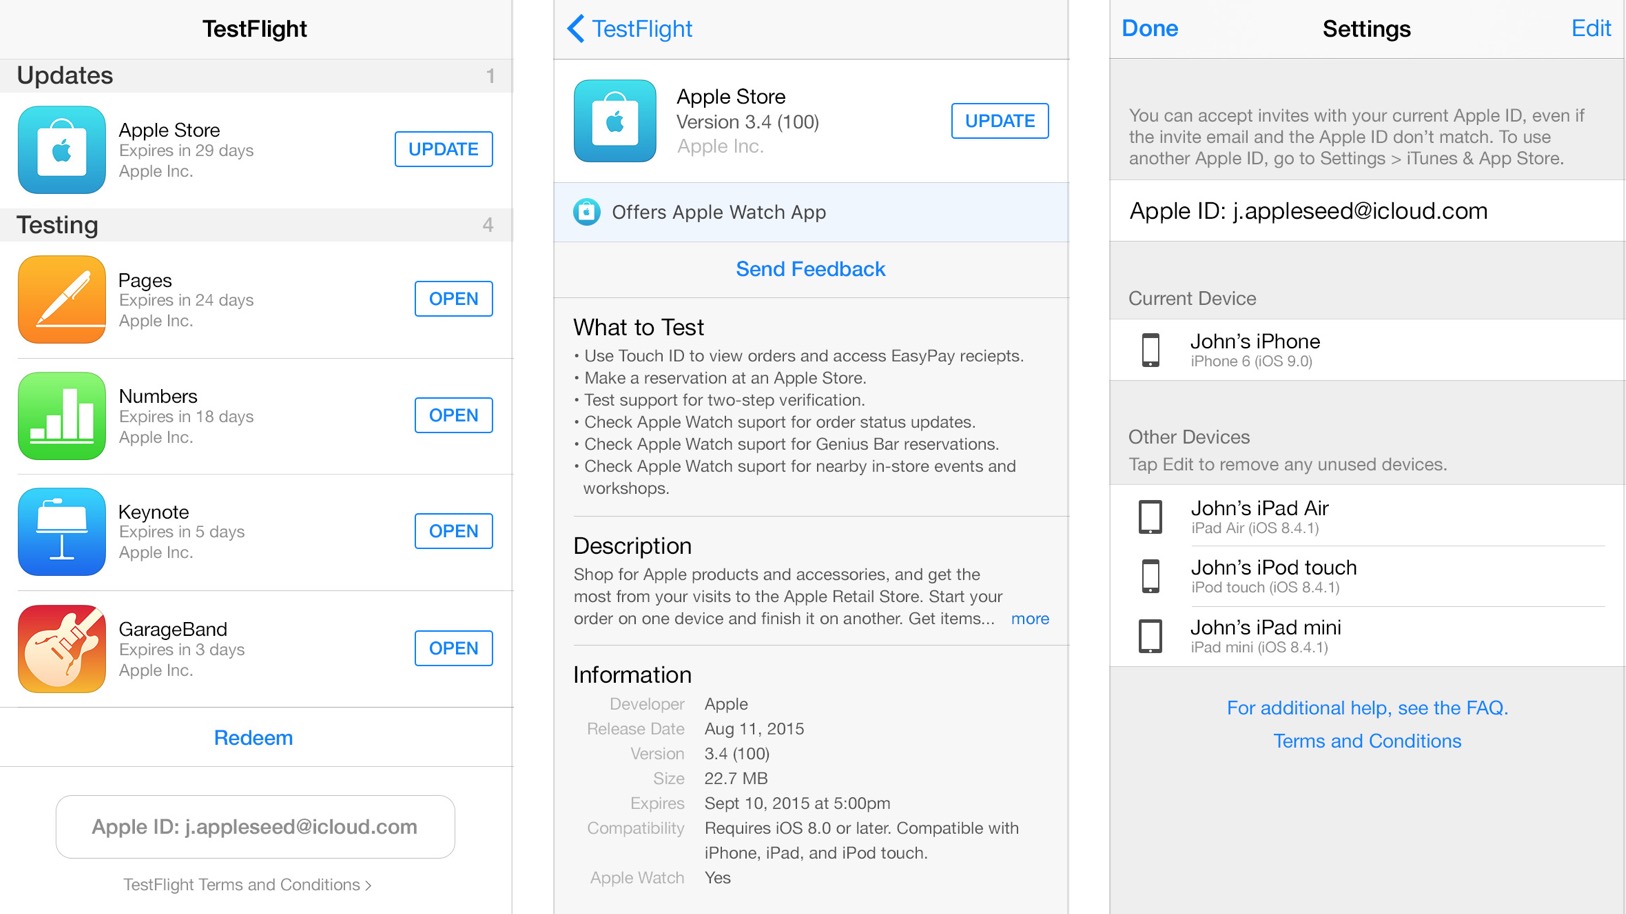Image resolution: width=1626 pixels, height=914 pixels.
Task: Tap Send Feedback
Action: [x=811, y=269]
